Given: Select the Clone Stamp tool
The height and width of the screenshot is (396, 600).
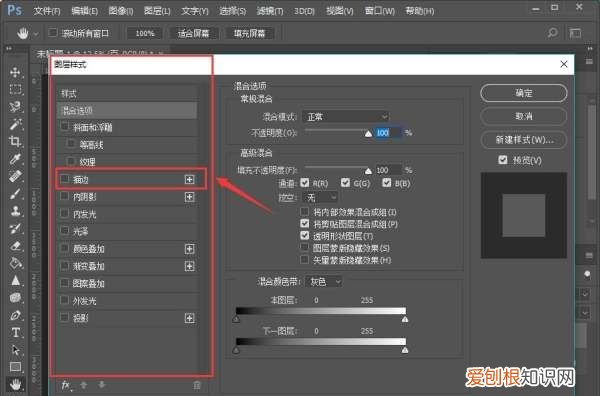Looking at the screenshot, I should (x=15, y=211).
